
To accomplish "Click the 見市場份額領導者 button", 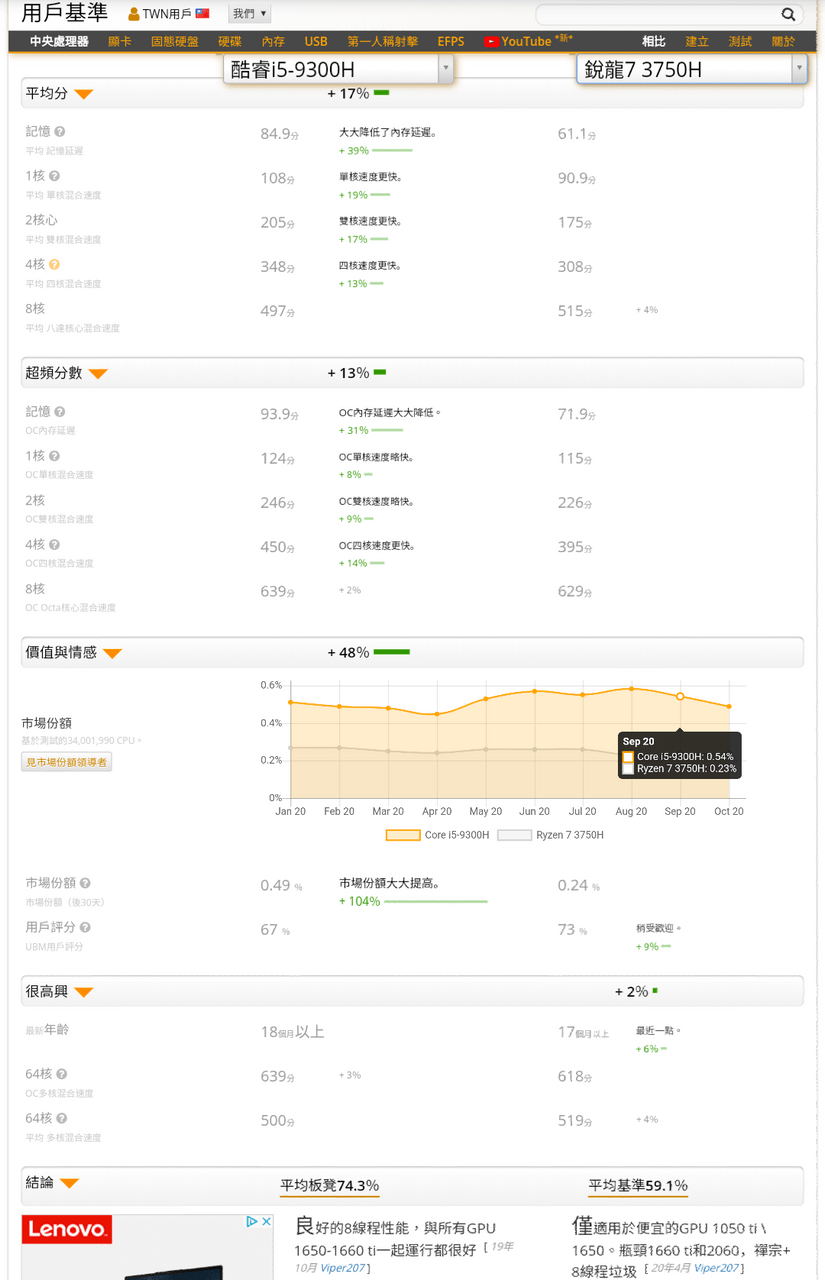I will pos(66,762).
